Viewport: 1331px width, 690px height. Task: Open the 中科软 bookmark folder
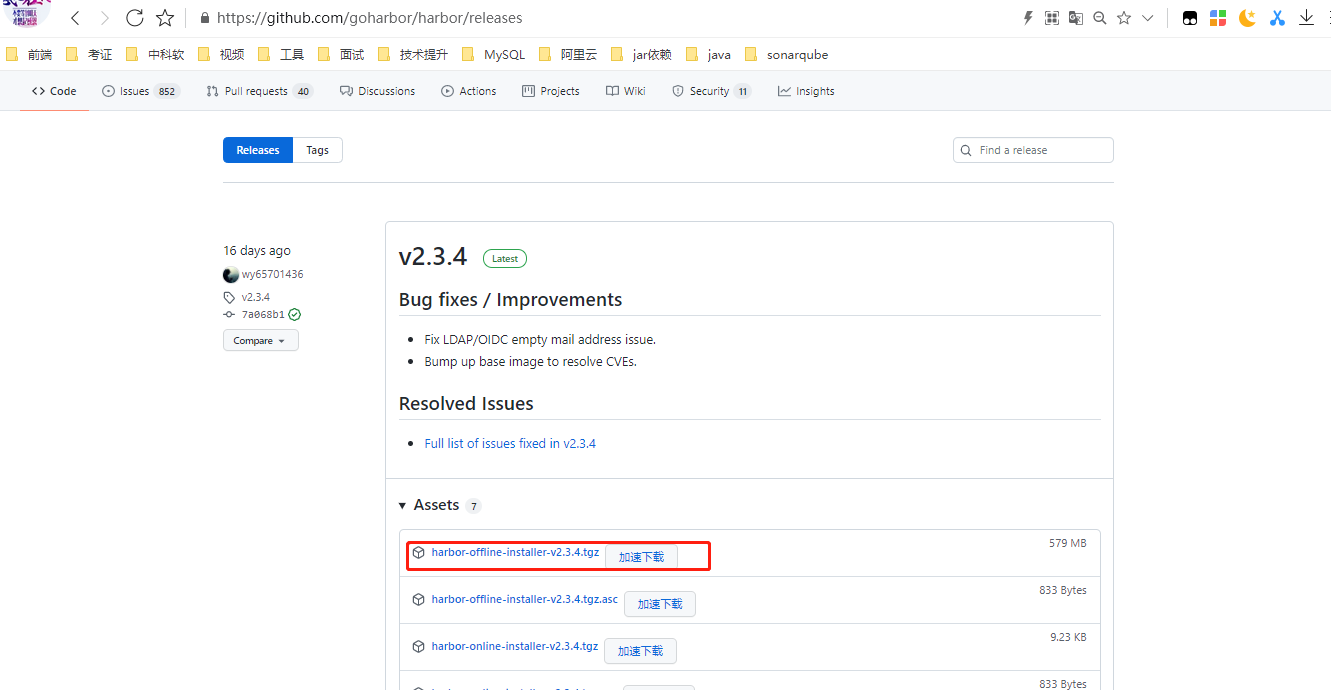(155, 55)
